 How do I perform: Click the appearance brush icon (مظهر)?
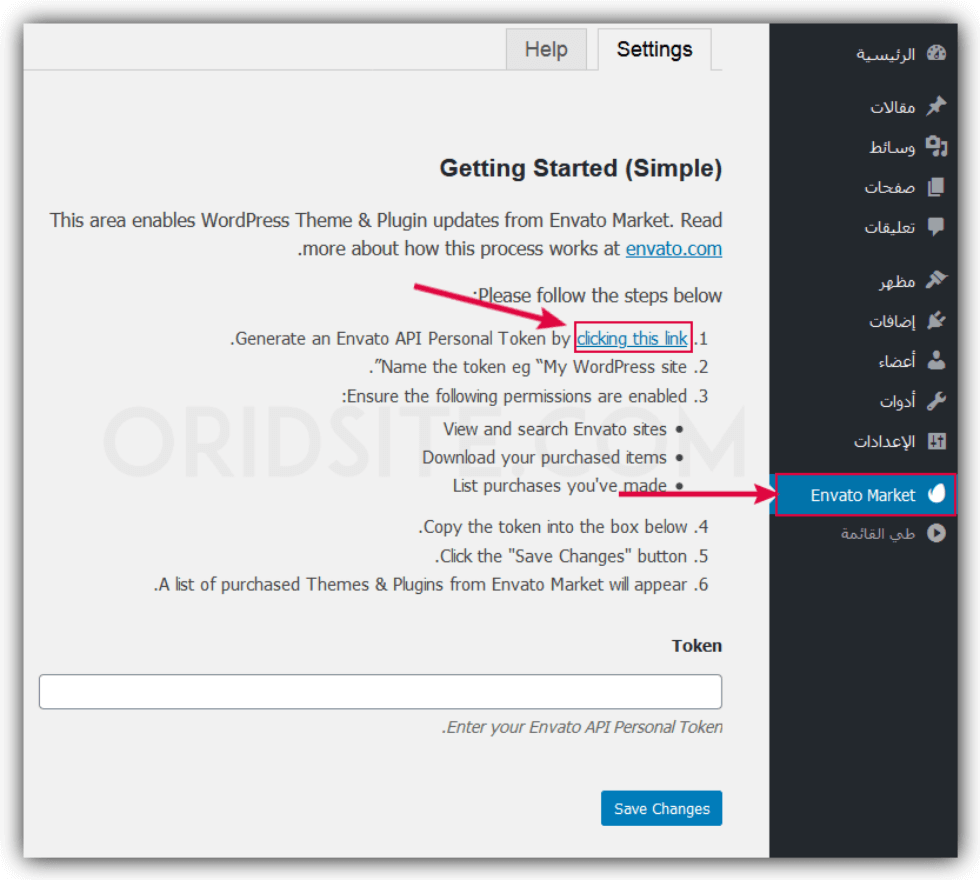(x=936, y=280)
